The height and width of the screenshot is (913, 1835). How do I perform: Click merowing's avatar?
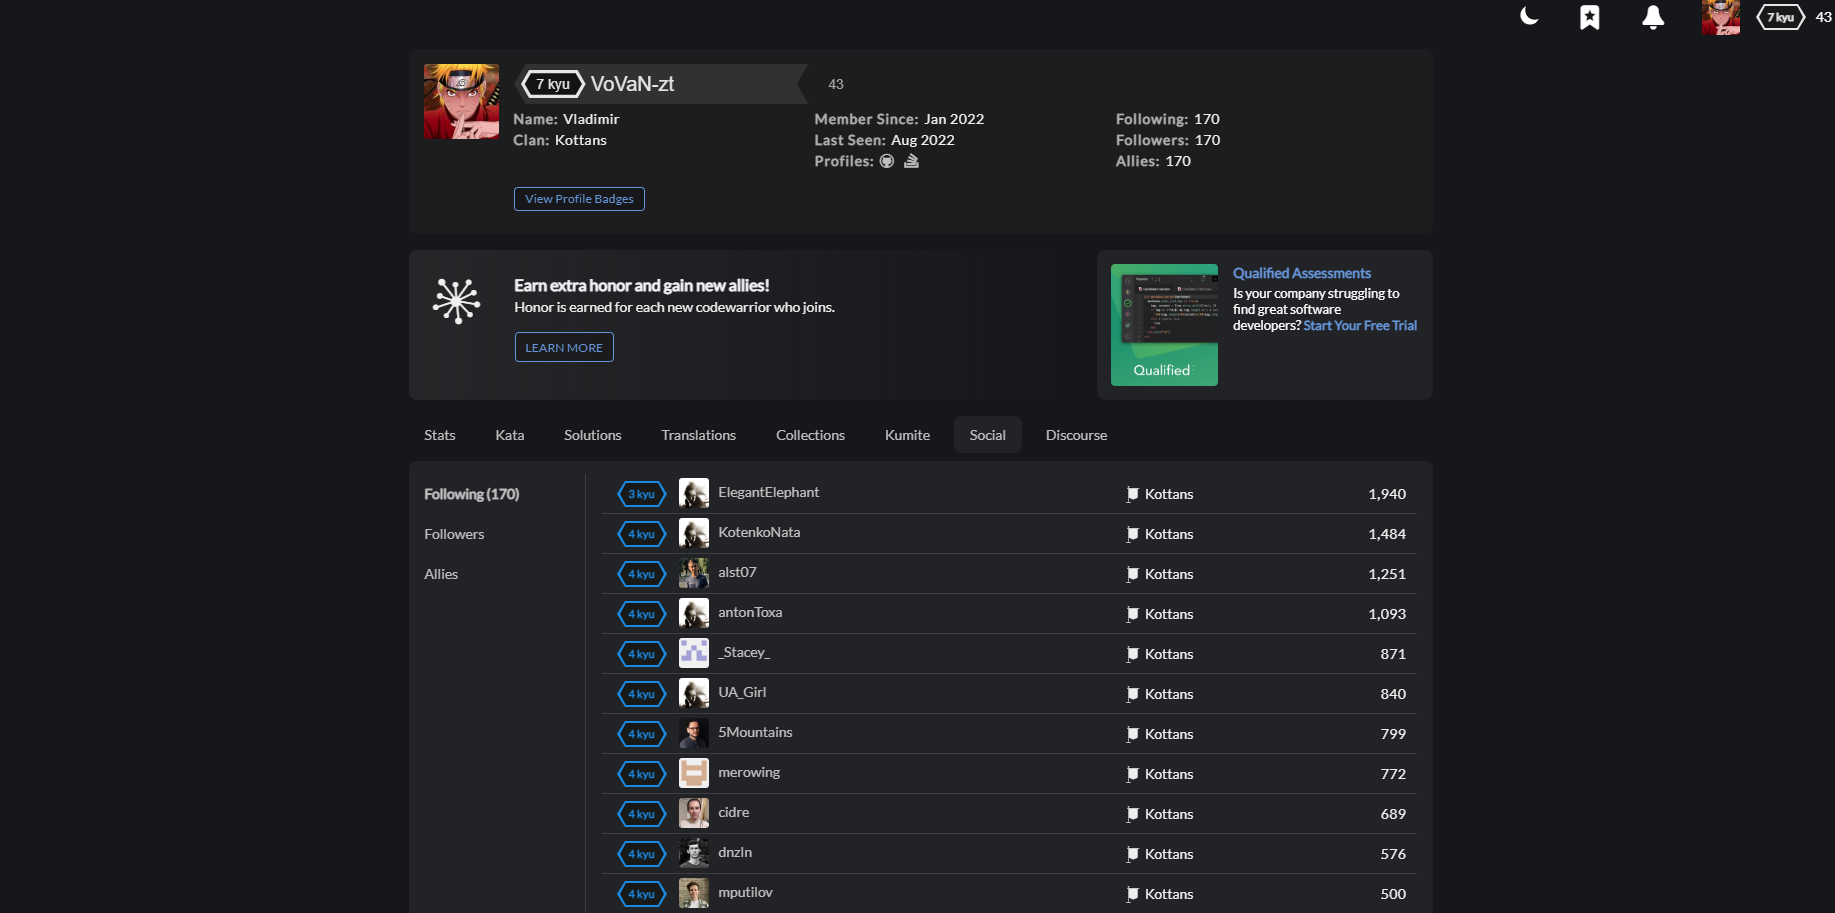(694, 773)
